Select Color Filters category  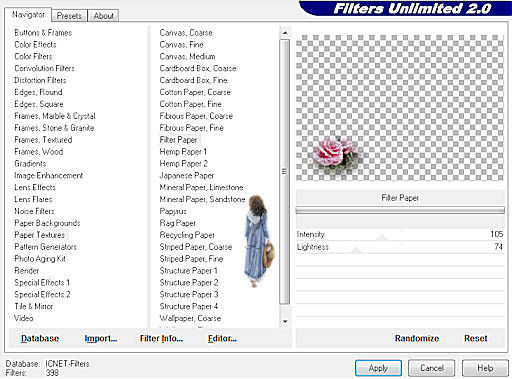coord(33,56)
